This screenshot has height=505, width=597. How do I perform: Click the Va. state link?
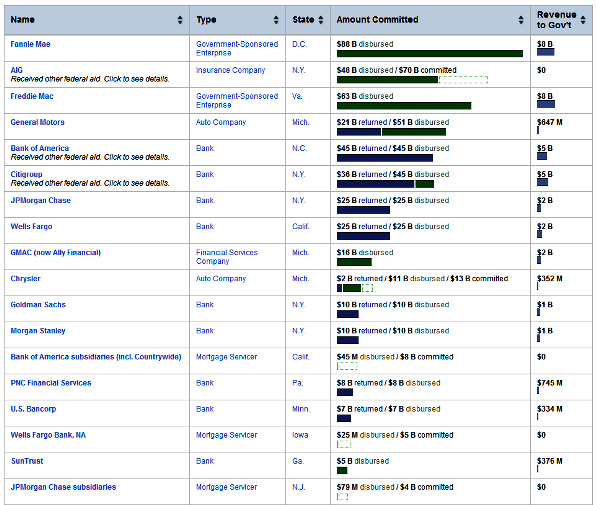pyautogui.click(x=297, y=96)
